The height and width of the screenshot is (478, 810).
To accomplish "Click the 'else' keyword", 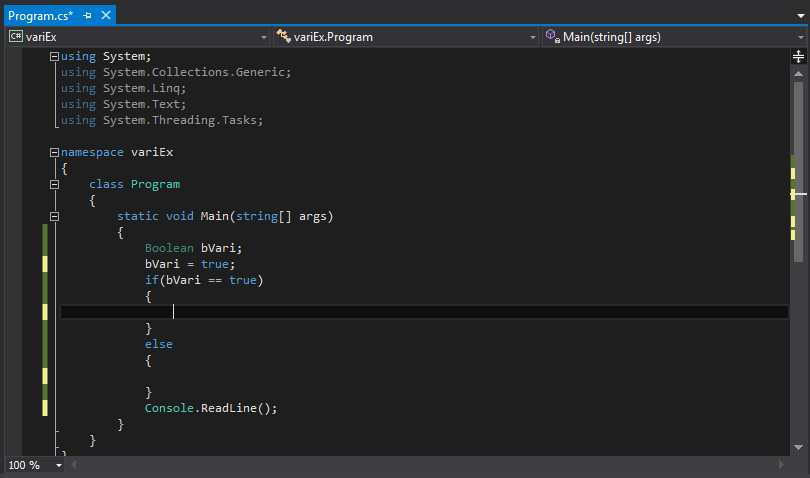I will pos(159,344).
